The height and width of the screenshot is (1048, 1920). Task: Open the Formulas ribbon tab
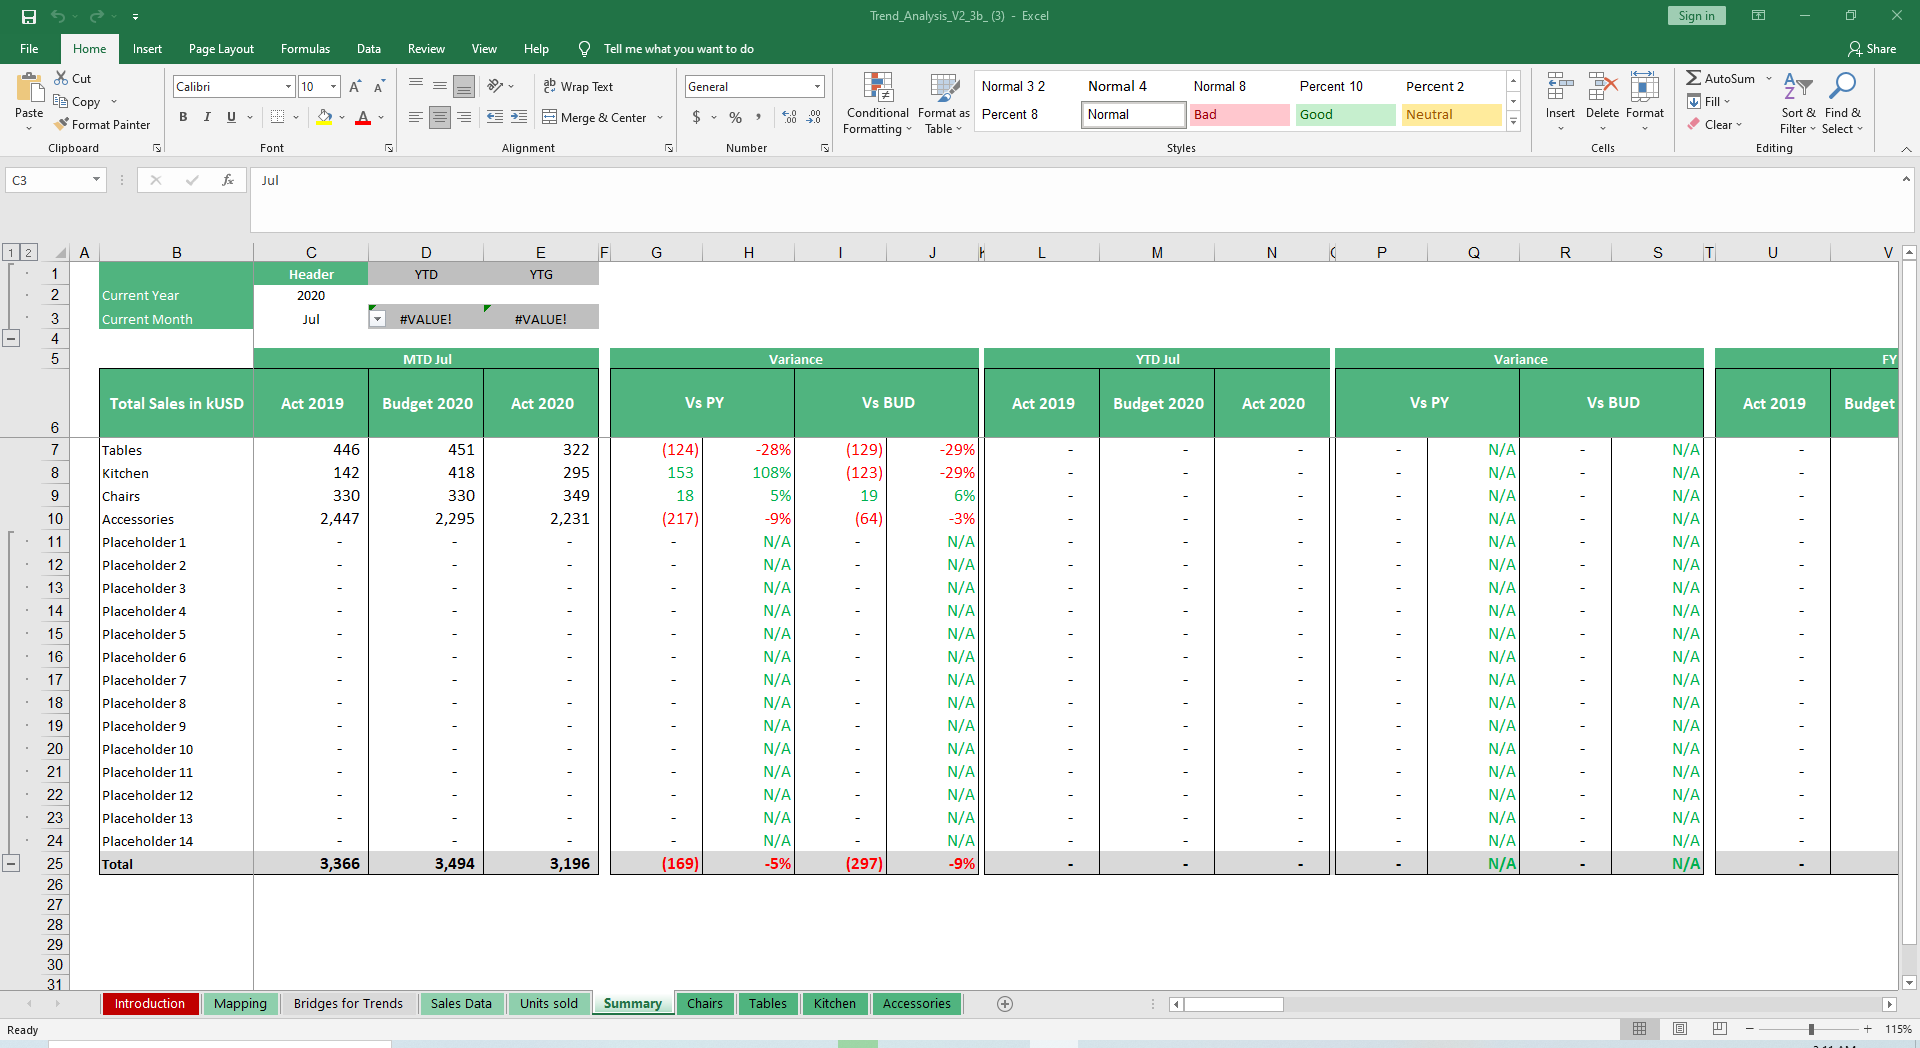pyautogui.click(x=305, y=49)
